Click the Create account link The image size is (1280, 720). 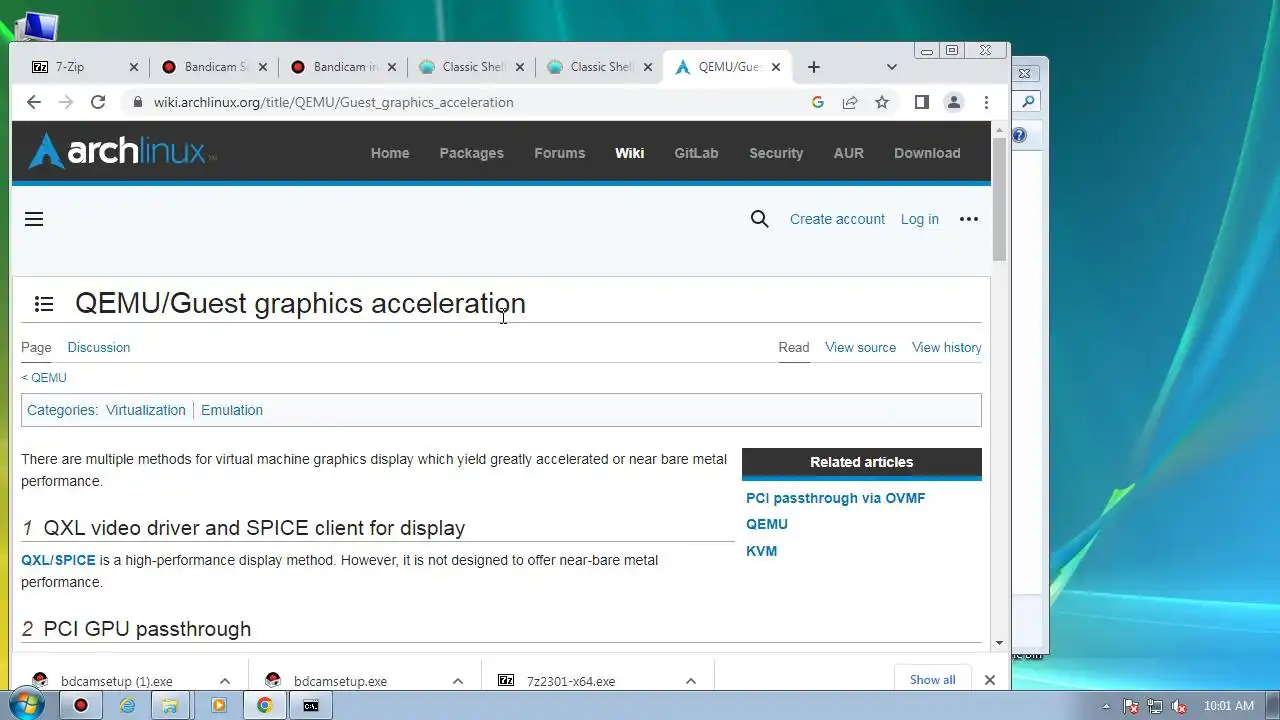click(x=837, y=219)
